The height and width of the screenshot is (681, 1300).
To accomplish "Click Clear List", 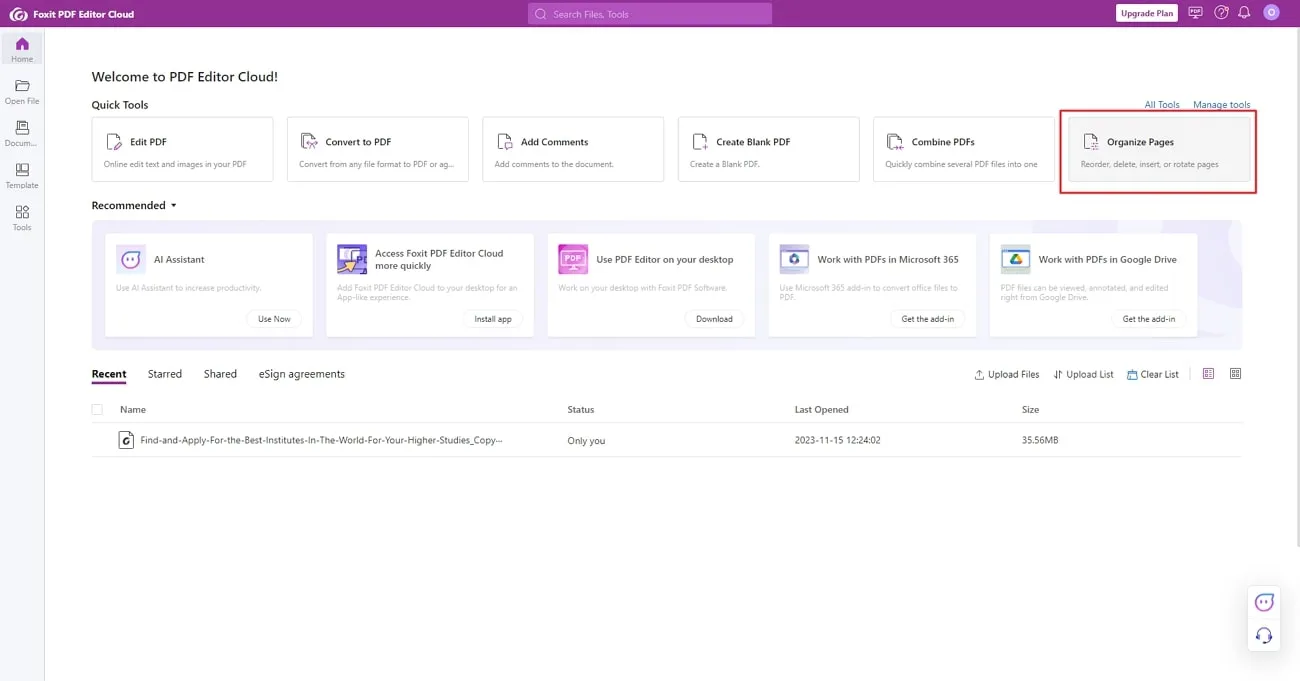I will tap(1153, 374).
